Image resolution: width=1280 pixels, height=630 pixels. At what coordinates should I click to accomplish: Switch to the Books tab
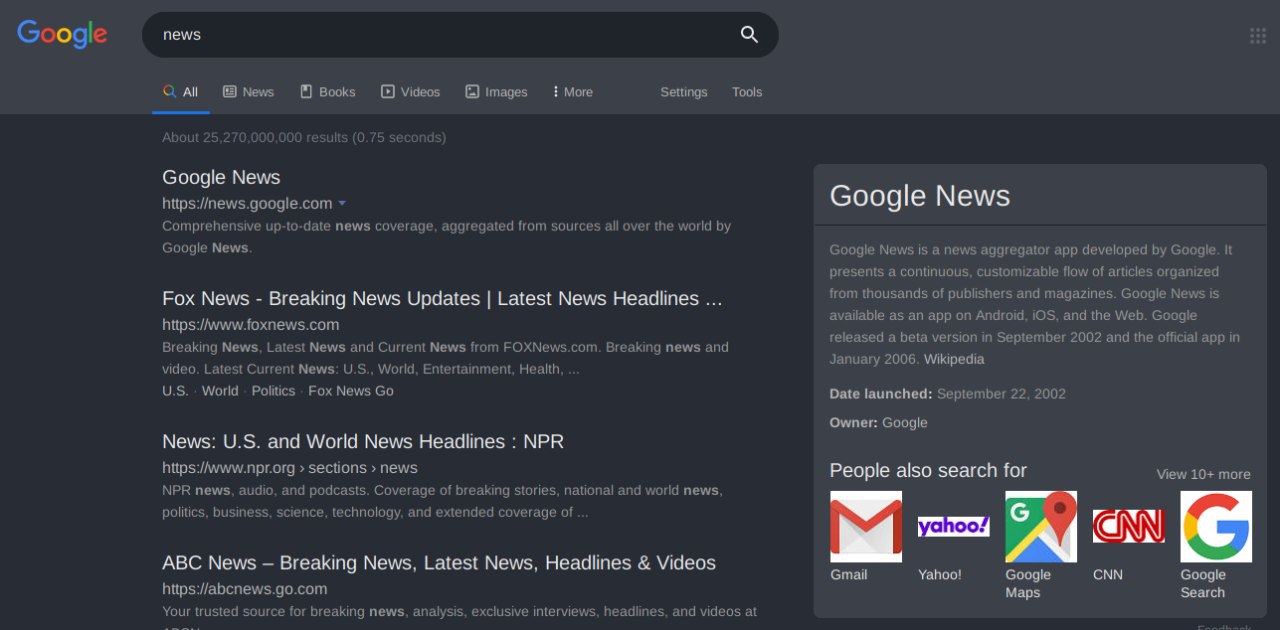328,92
